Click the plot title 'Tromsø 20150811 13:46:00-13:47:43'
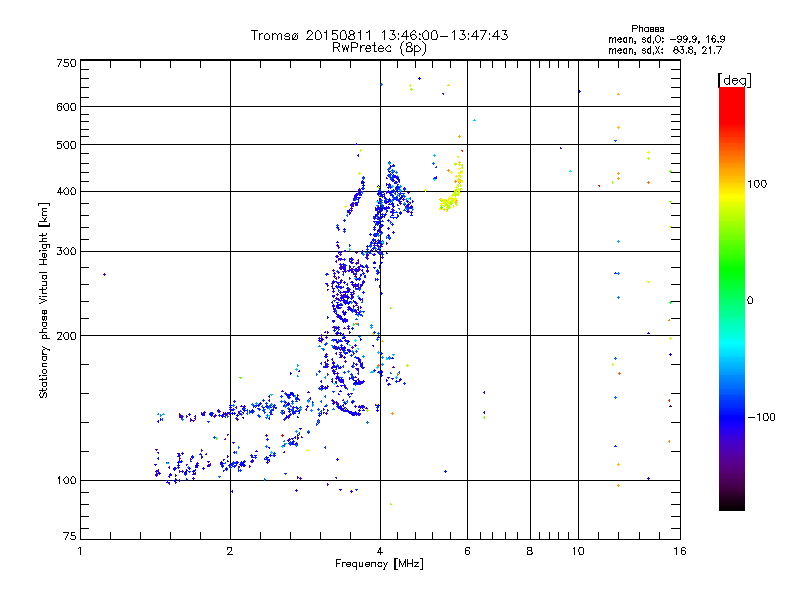This screenshot has height=600, width=800. 379,35
